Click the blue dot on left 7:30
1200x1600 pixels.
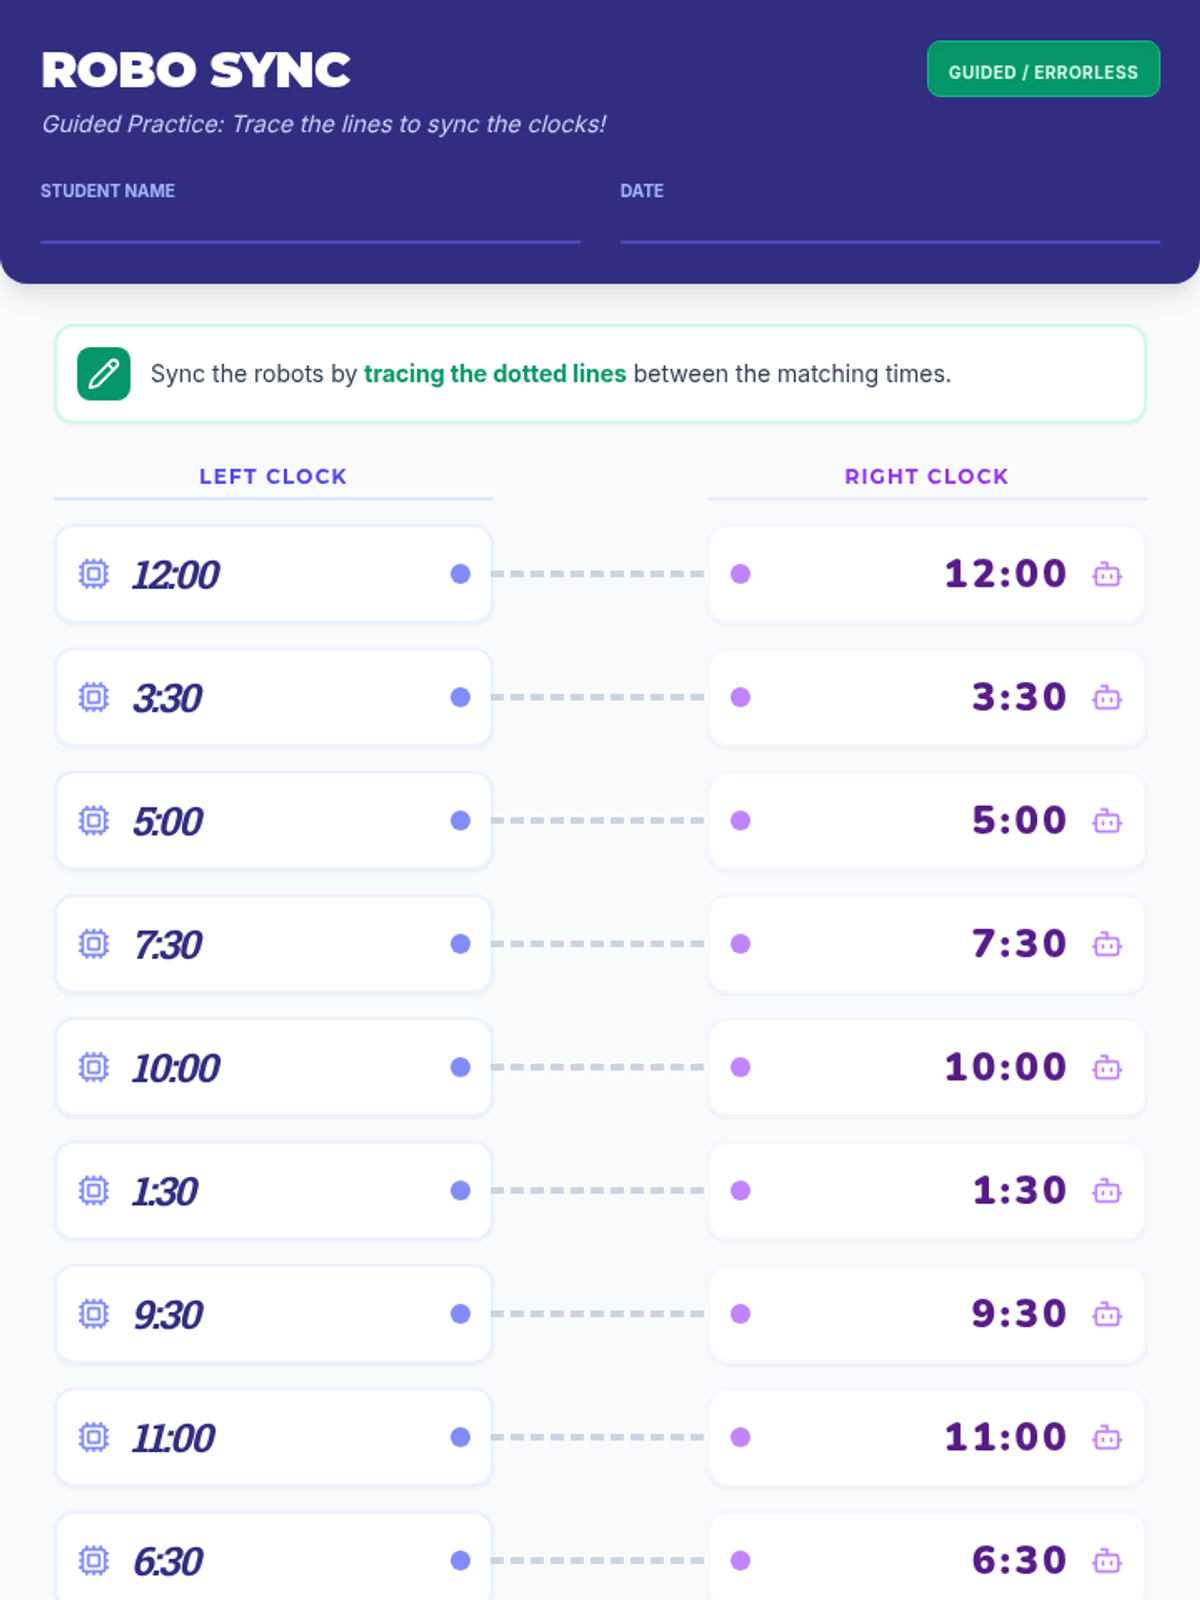pyautogui.click(x=460, y=944)
